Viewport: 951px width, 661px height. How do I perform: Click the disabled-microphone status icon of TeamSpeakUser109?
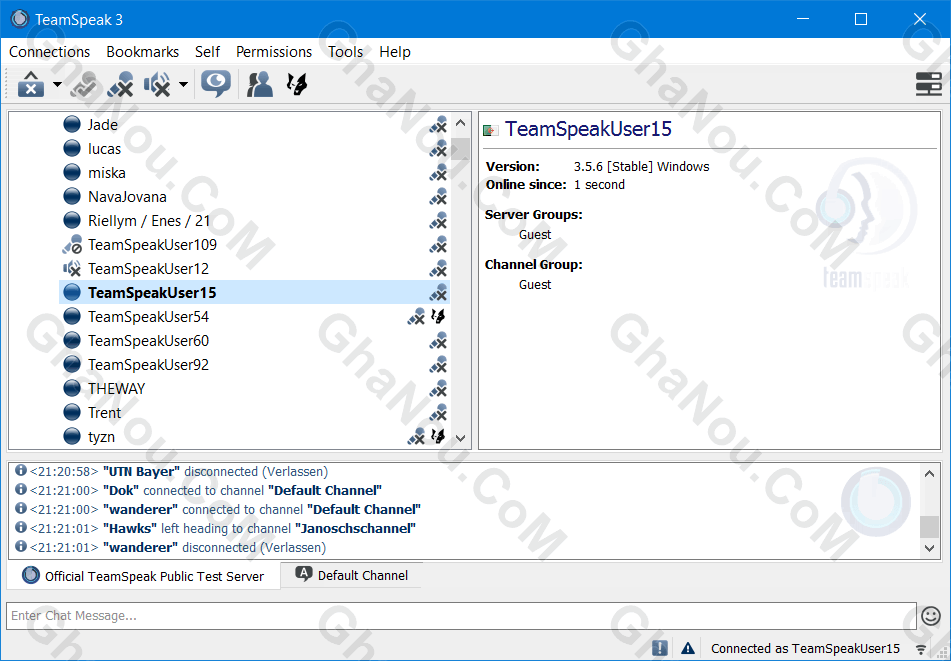pyautogui.click(x=72, y=245)
